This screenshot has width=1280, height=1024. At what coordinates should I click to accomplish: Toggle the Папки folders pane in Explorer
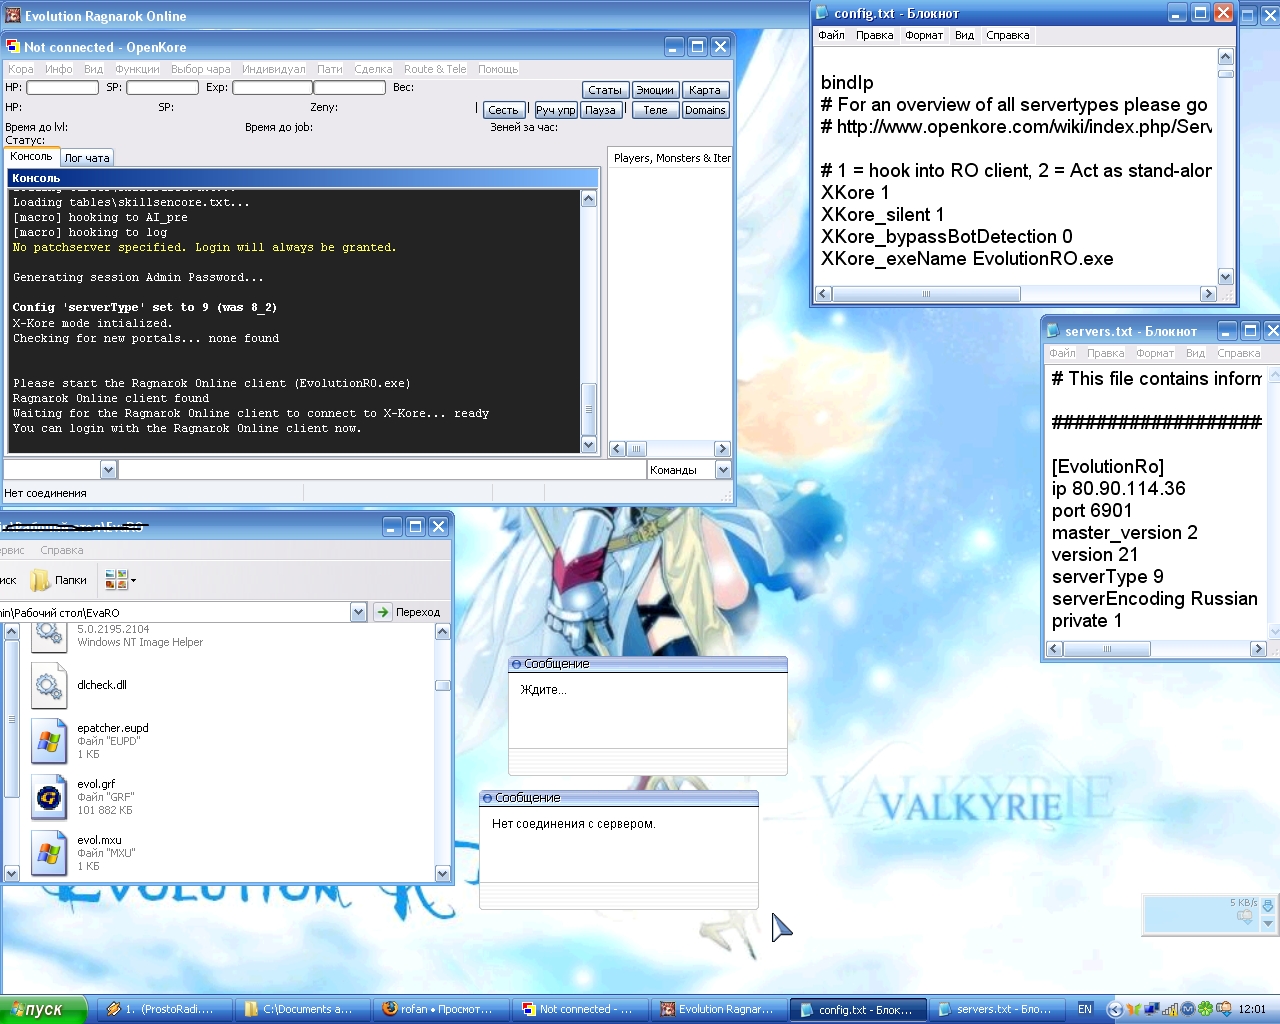tap(59, 580)
